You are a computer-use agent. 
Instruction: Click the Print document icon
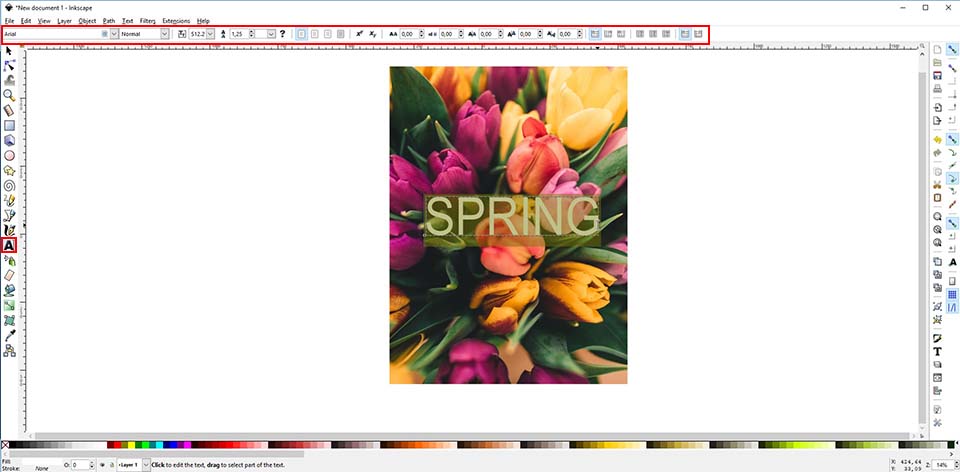pyautogui.click(x=937, y=89)
